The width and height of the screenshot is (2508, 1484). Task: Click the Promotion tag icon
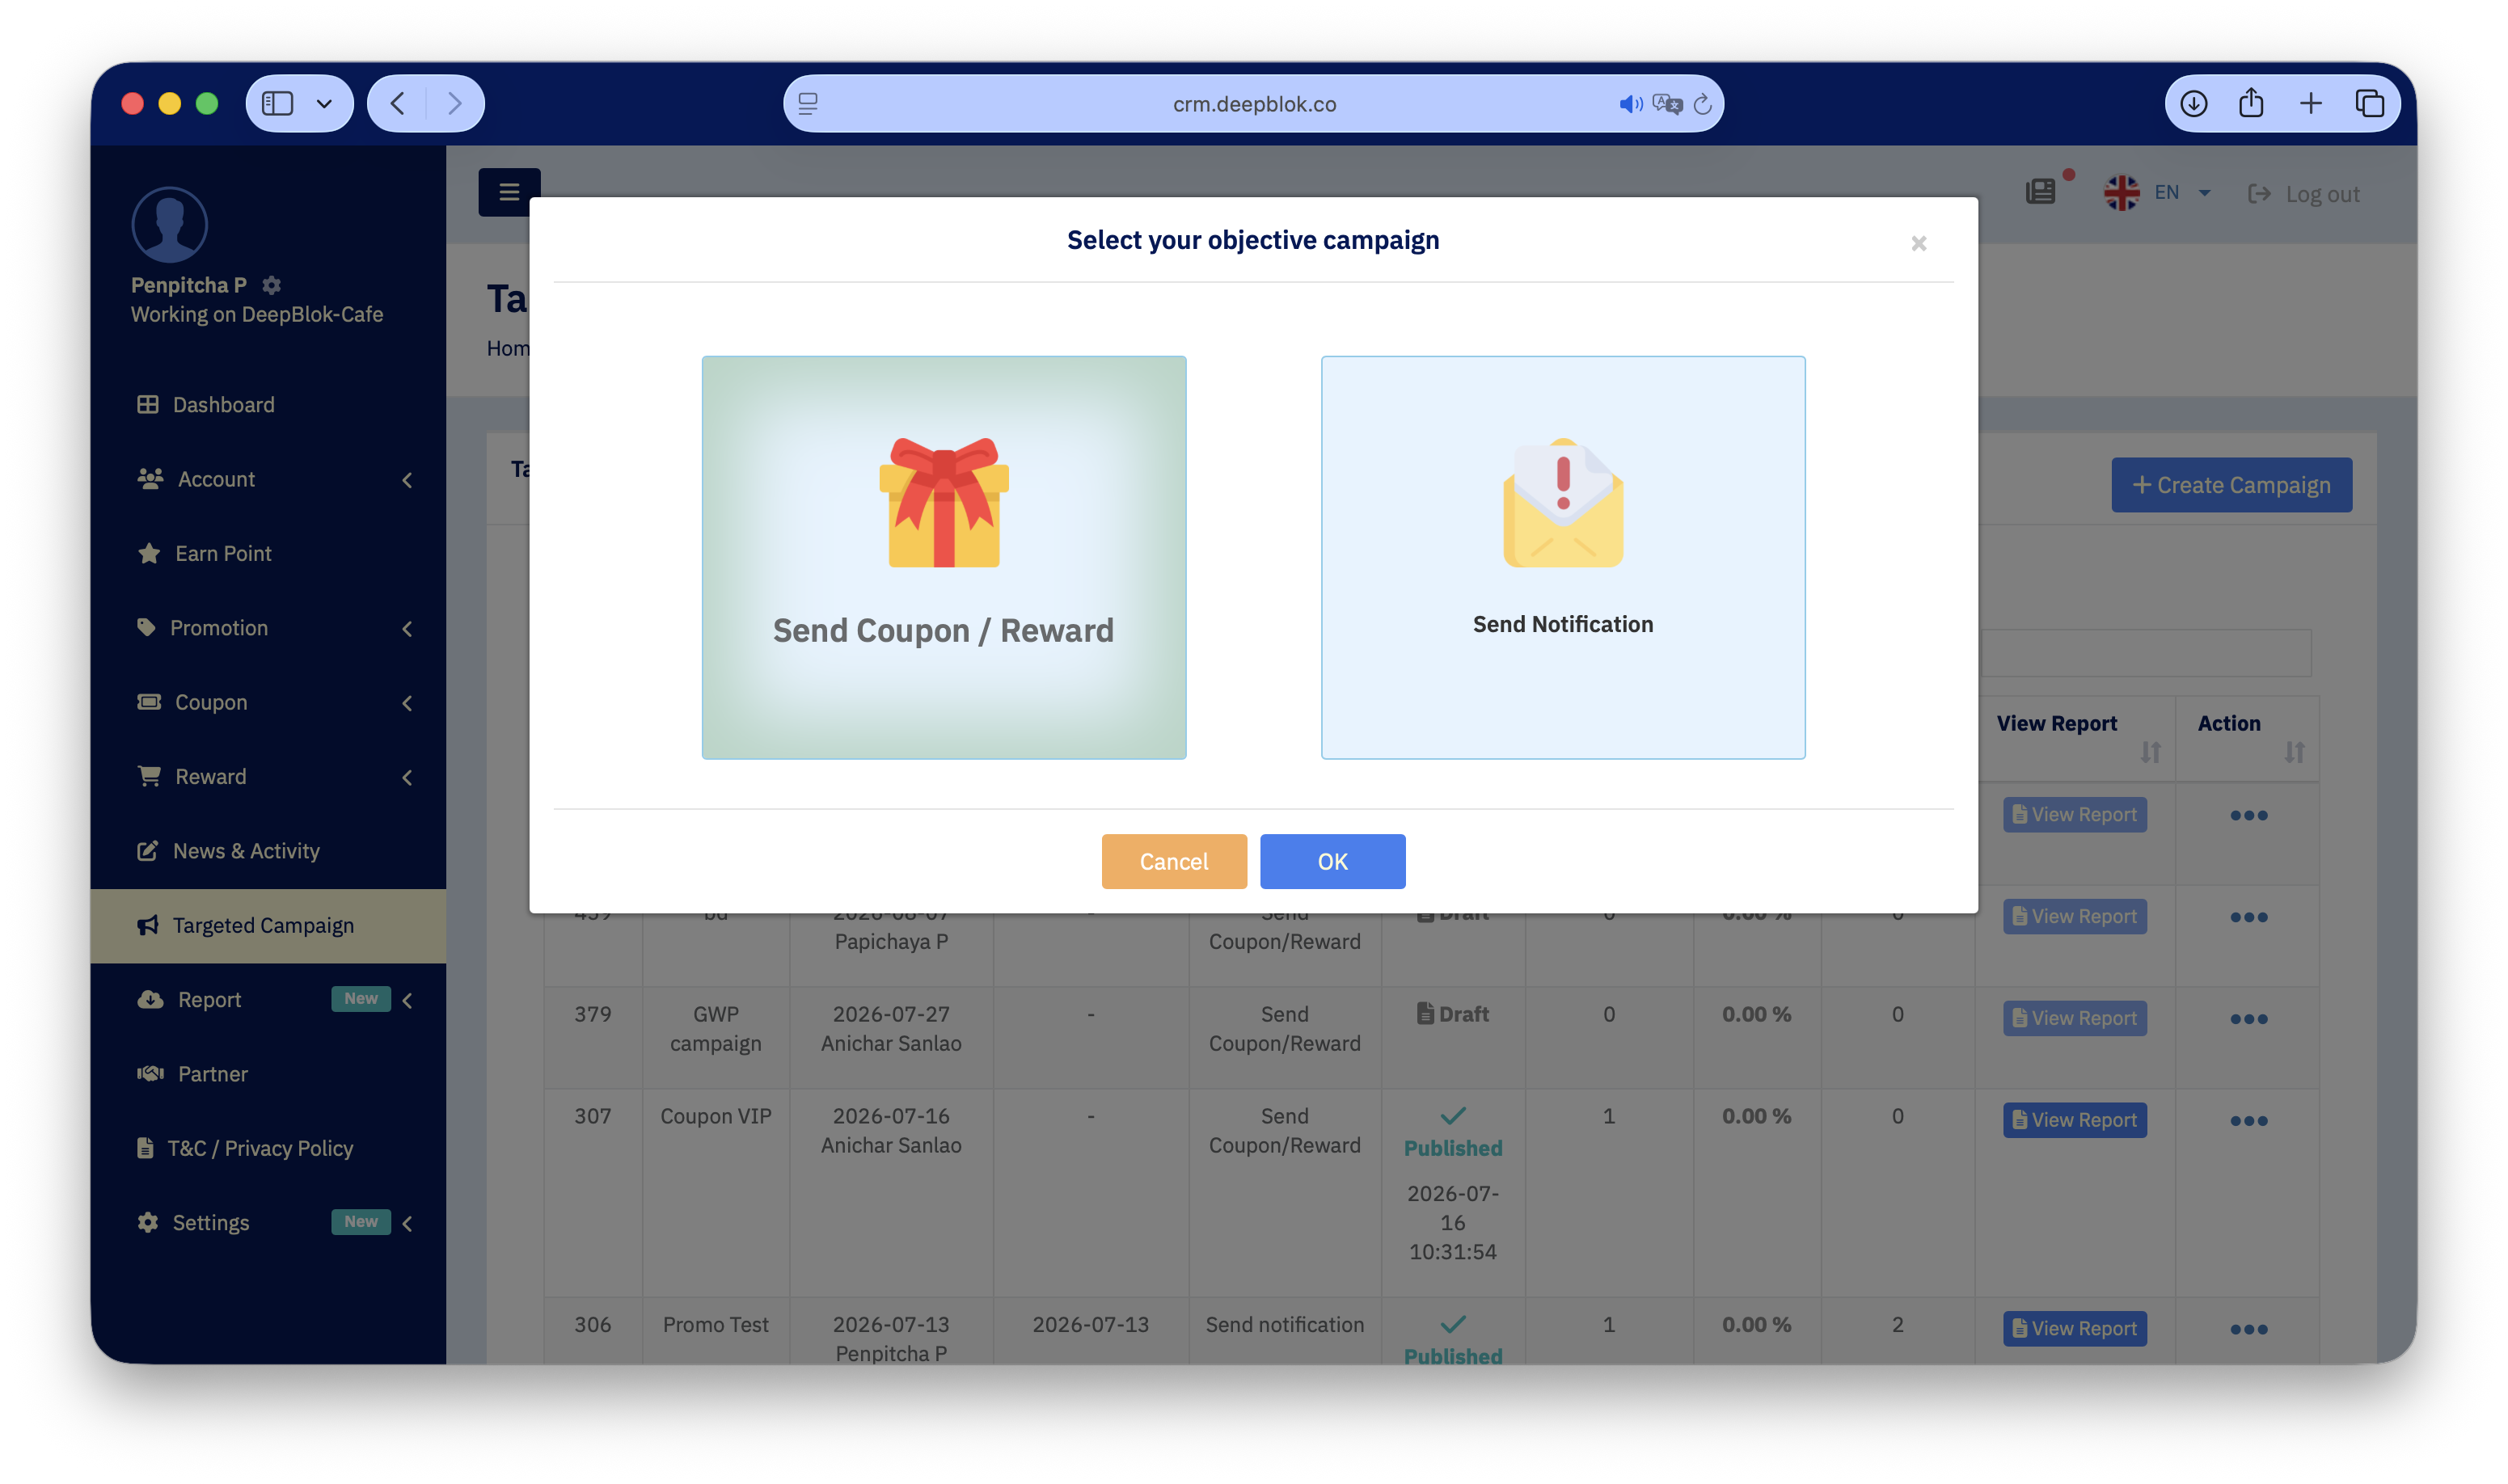(x=146, y=627)
